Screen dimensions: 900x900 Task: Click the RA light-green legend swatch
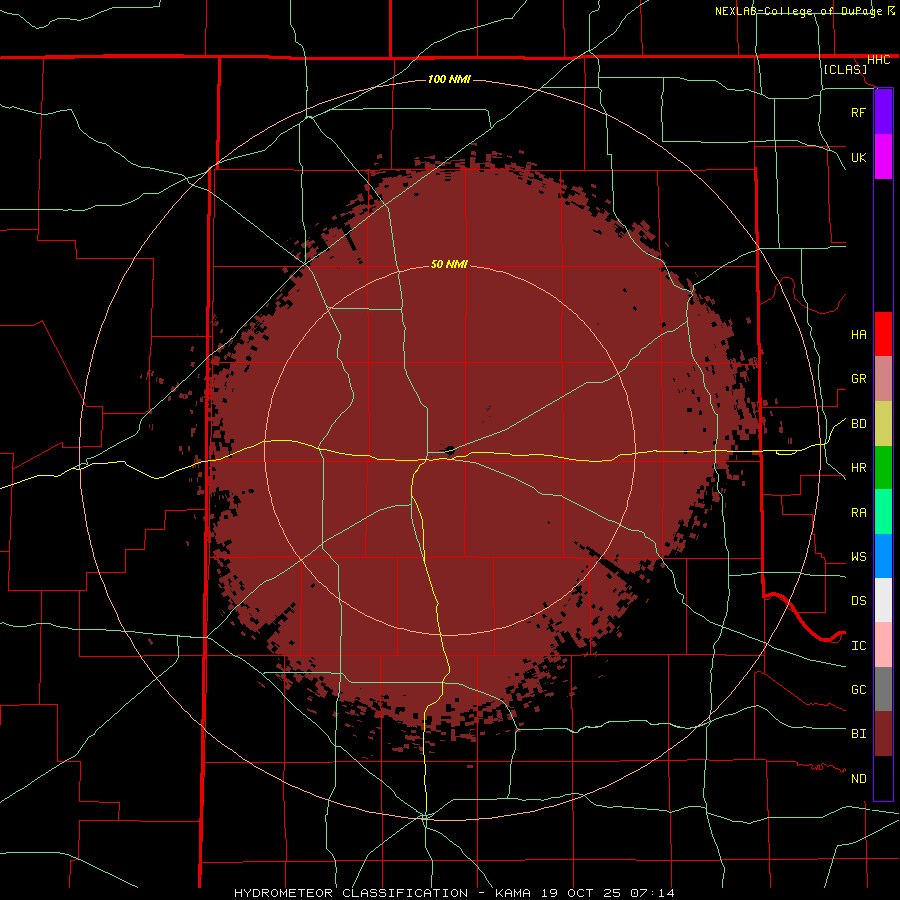(x=883, y=512)
